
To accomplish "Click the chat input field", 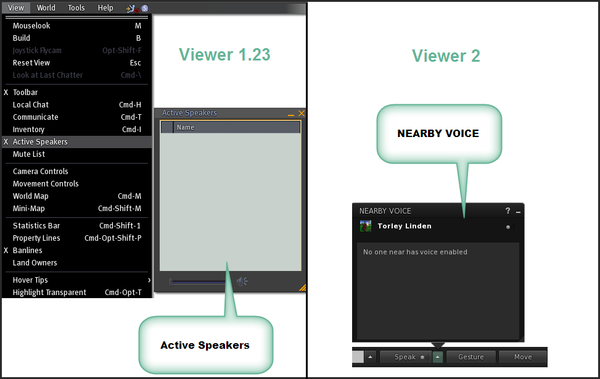I will 358,357.
